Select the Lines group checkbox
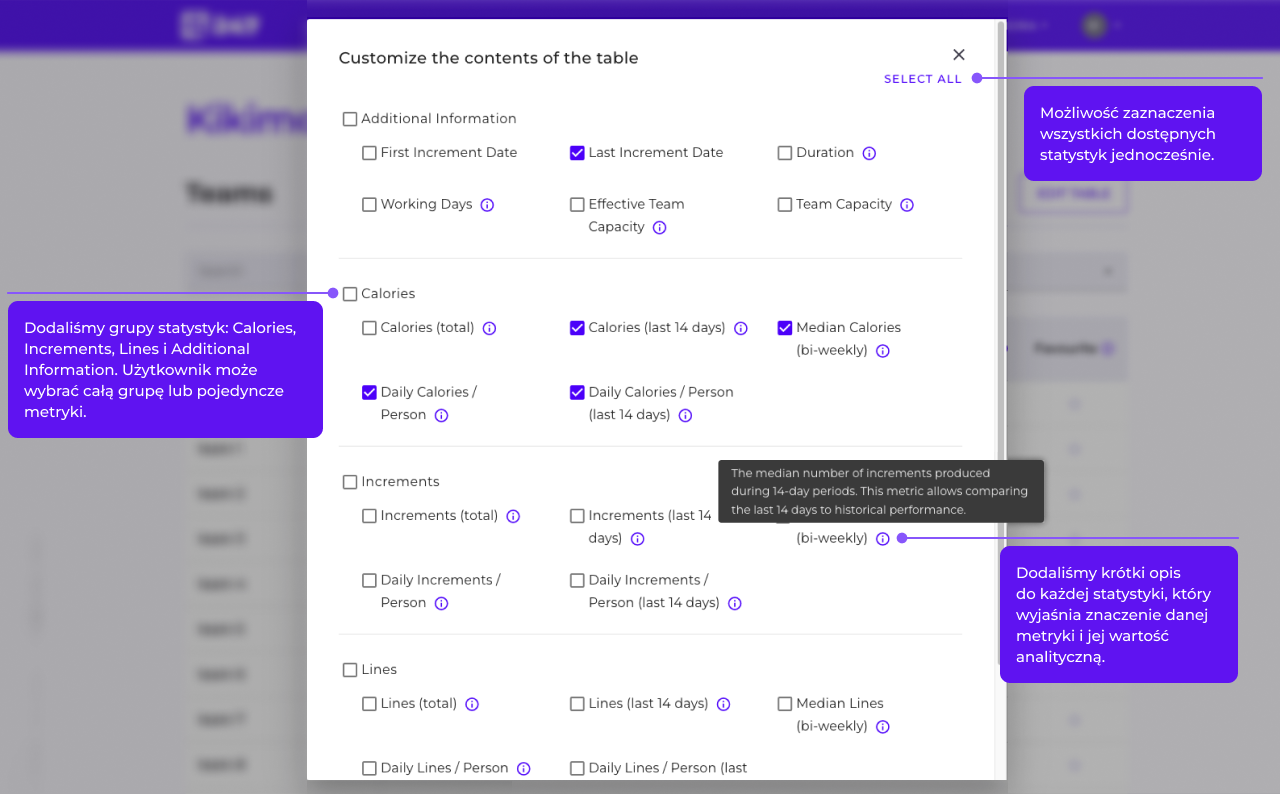 350,669
